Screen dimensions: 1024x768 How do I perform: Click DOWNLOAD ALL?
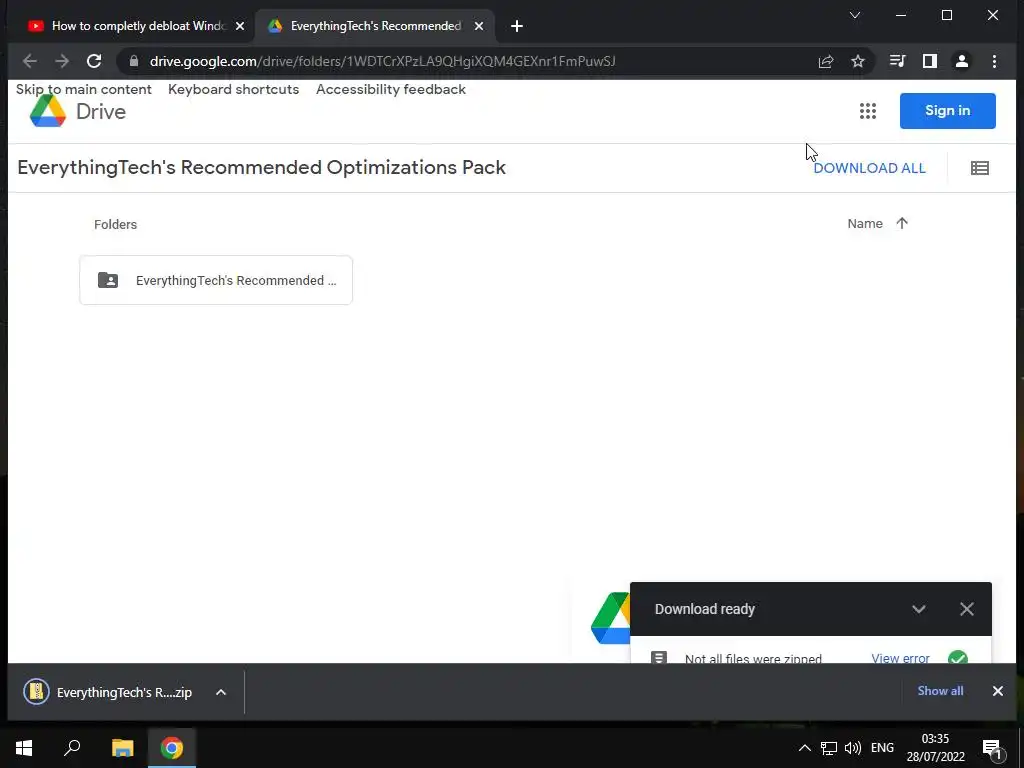[x=869, y=168]
